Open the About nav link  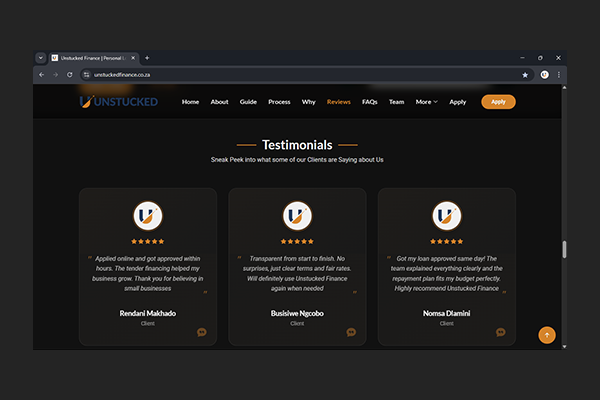219,102
